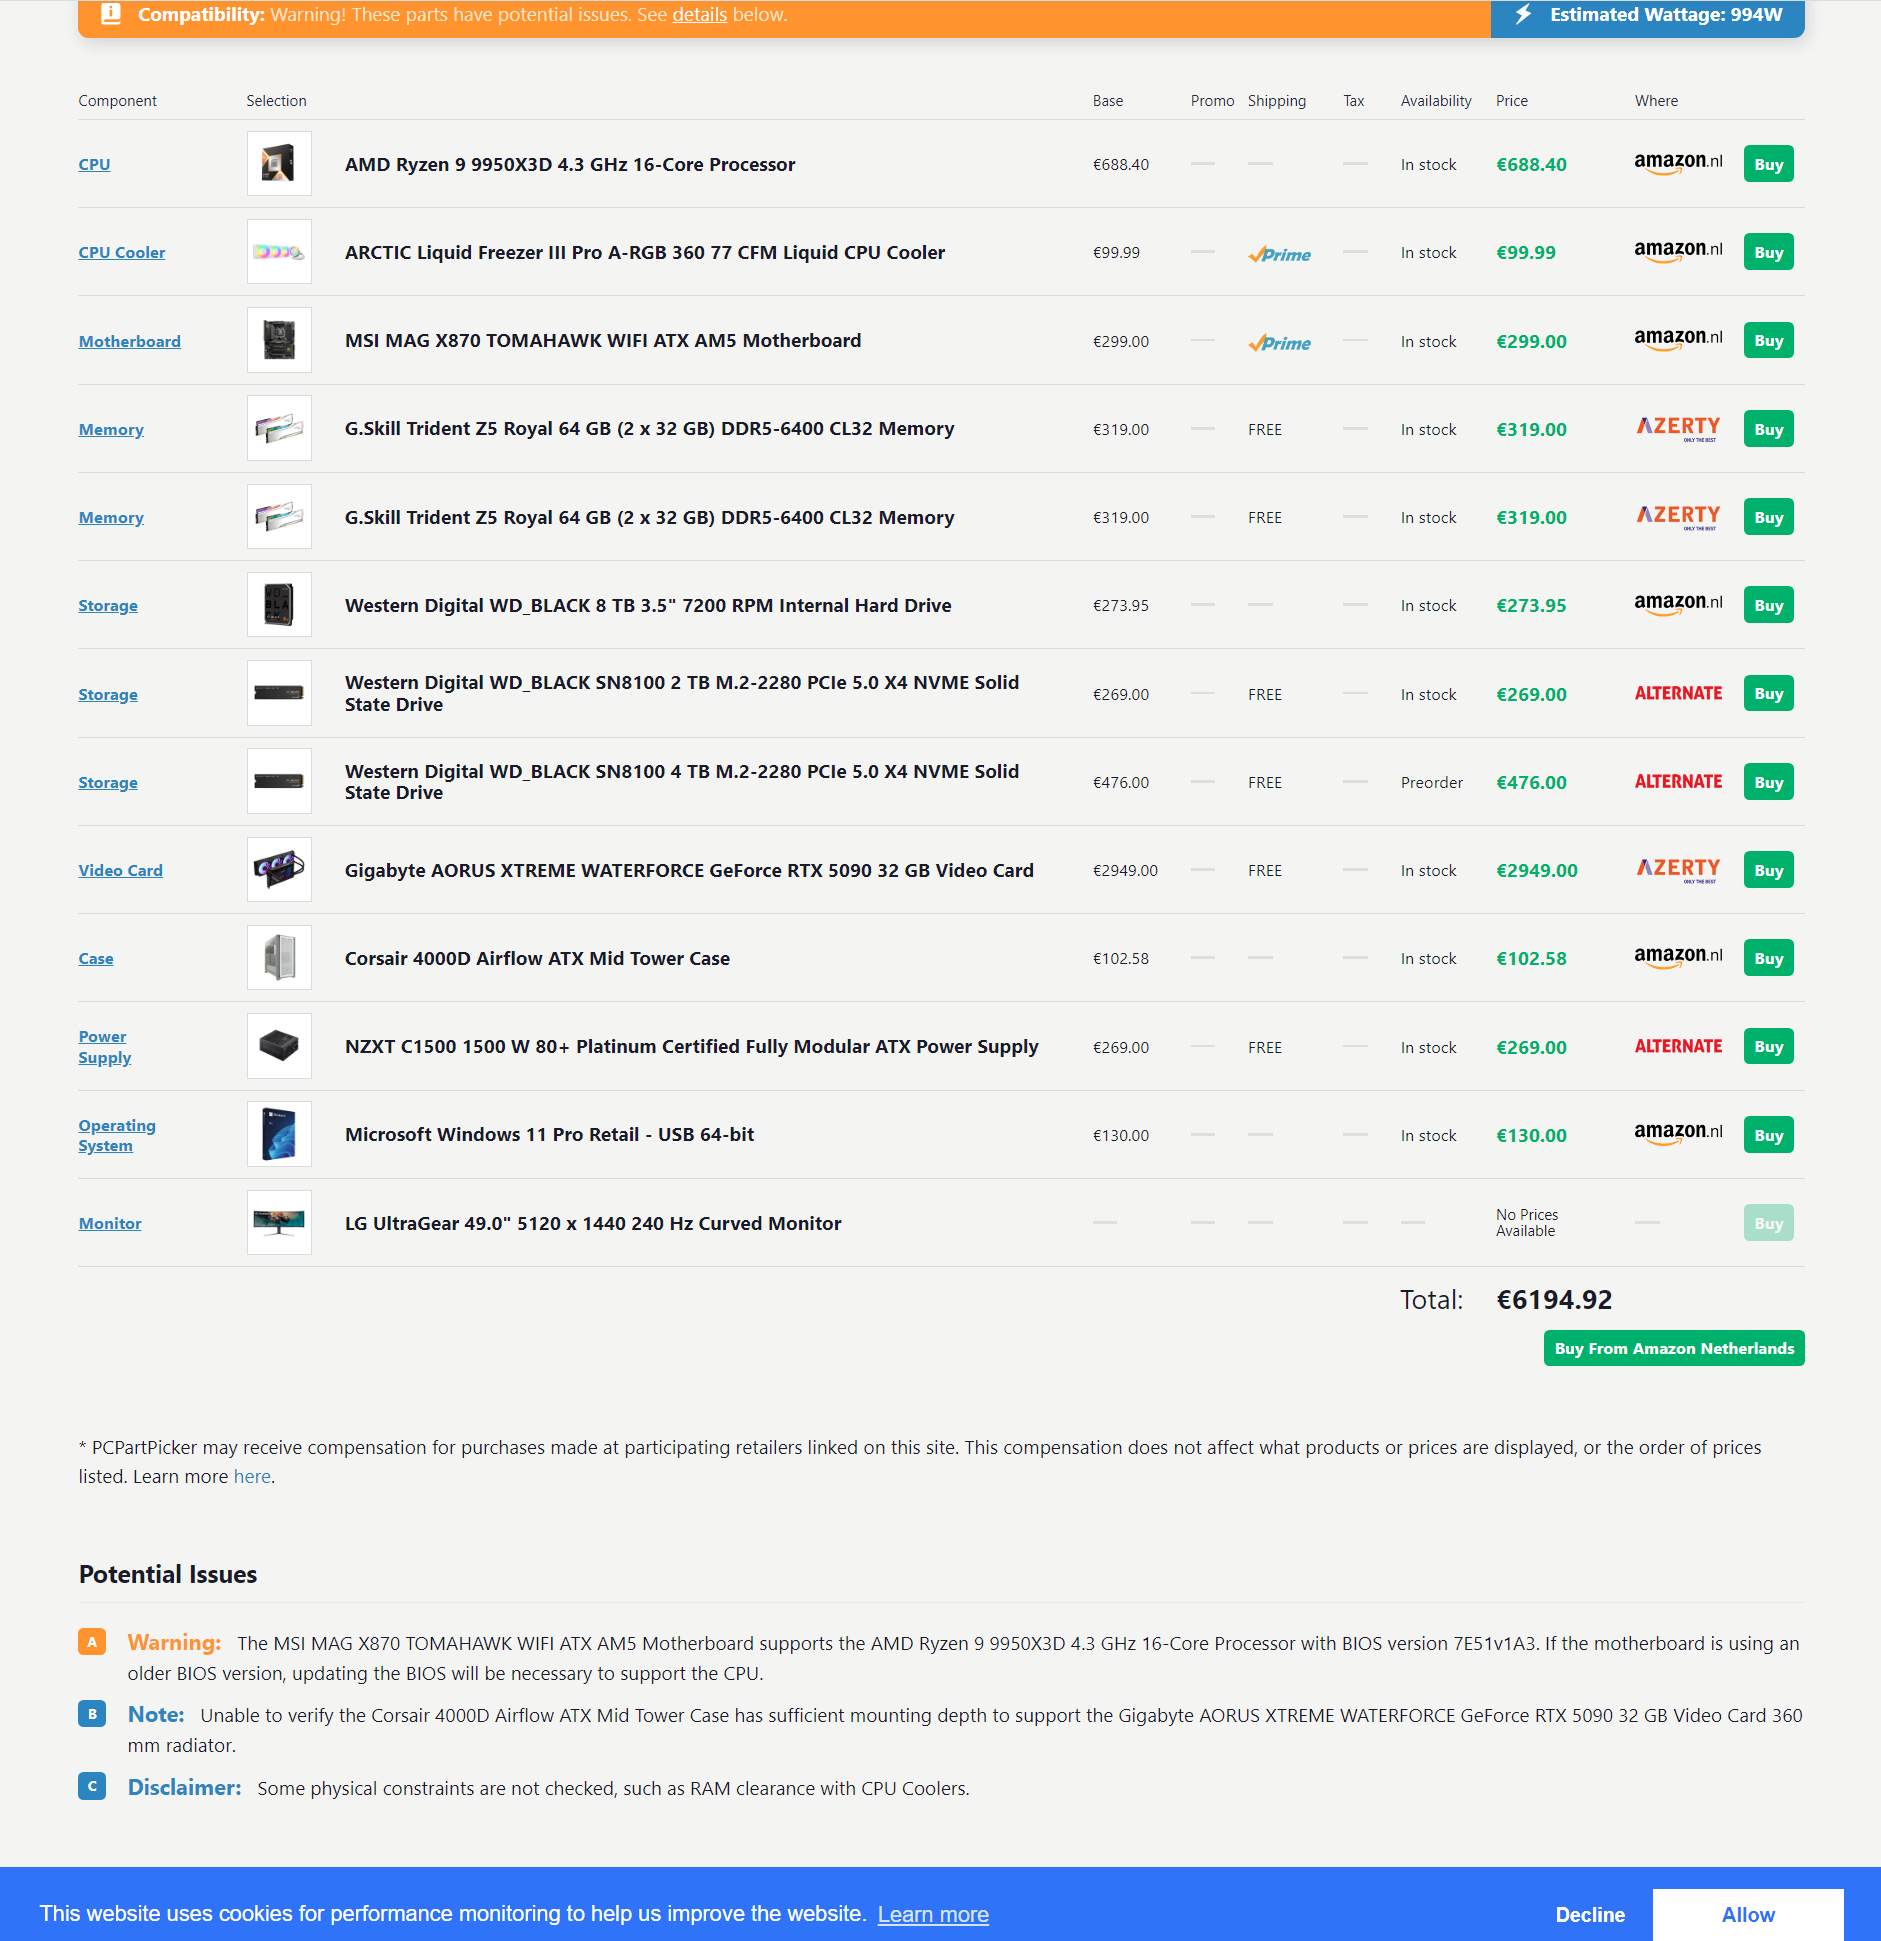This screenshot has width=1881, height=1941.
Task: Click Learn more in the cookie banner
Action: coord(933,1914)
